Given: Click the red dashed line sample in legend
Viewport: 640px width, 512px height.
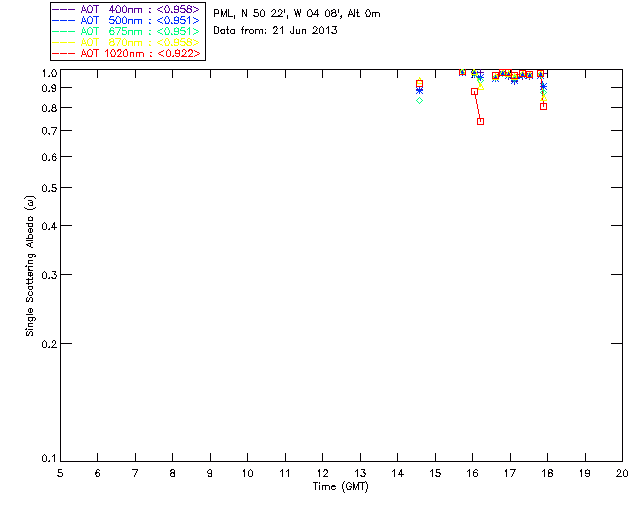Looking at the screenshot, I should tap(64, 54).
